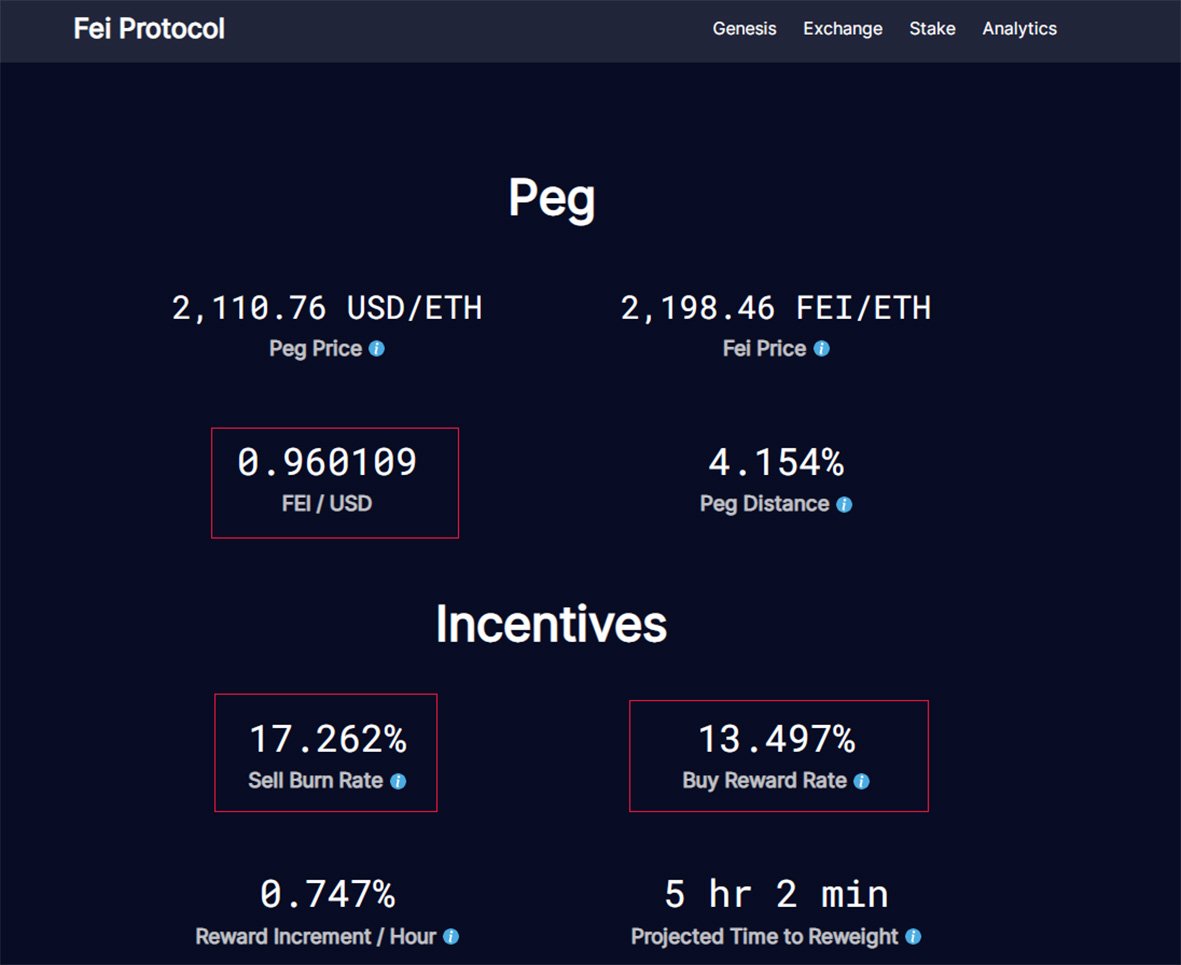Image resolution: width=1181 pixels, height=965 pixels.
Task: Open the Stake navigation link
Action: click(x=932, y=29)
